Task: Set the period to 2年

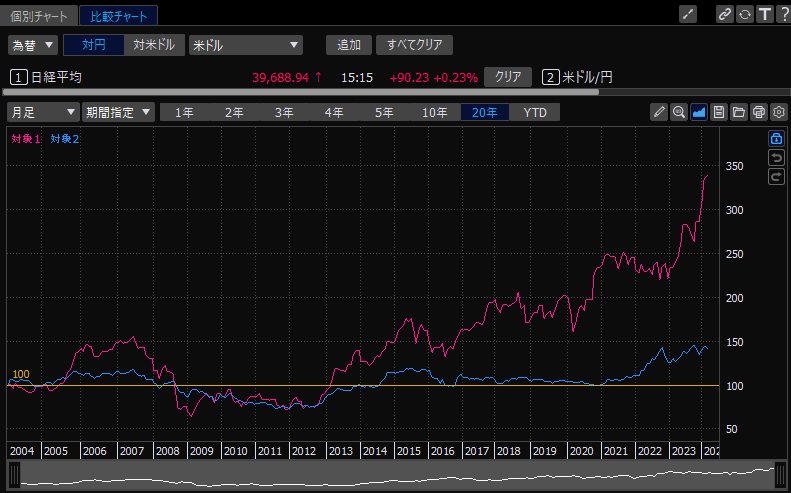Action: 234,112
